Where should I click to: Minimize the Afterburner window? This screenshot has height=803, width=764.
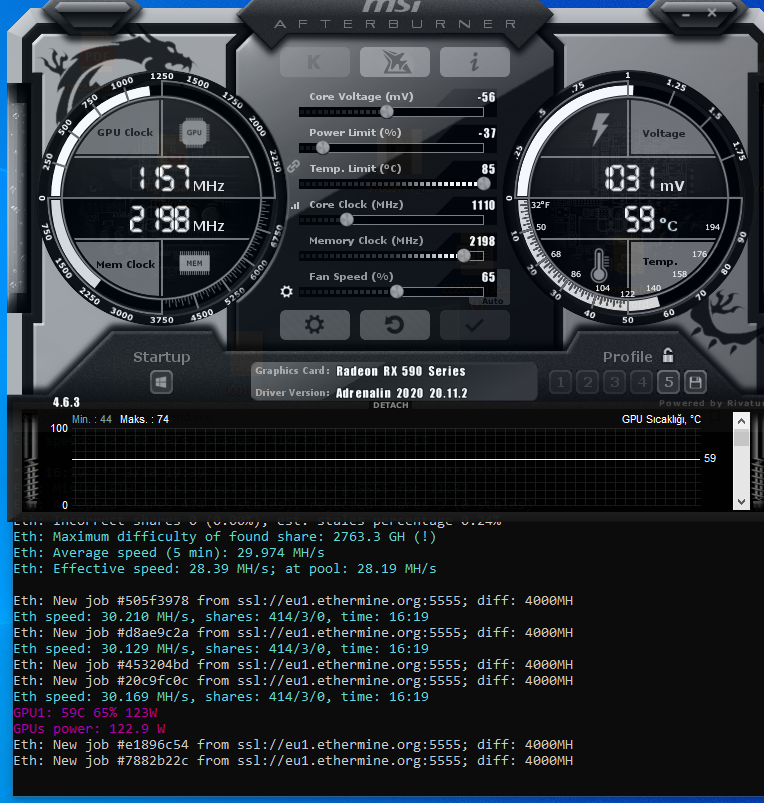click(x=686, y=14)
